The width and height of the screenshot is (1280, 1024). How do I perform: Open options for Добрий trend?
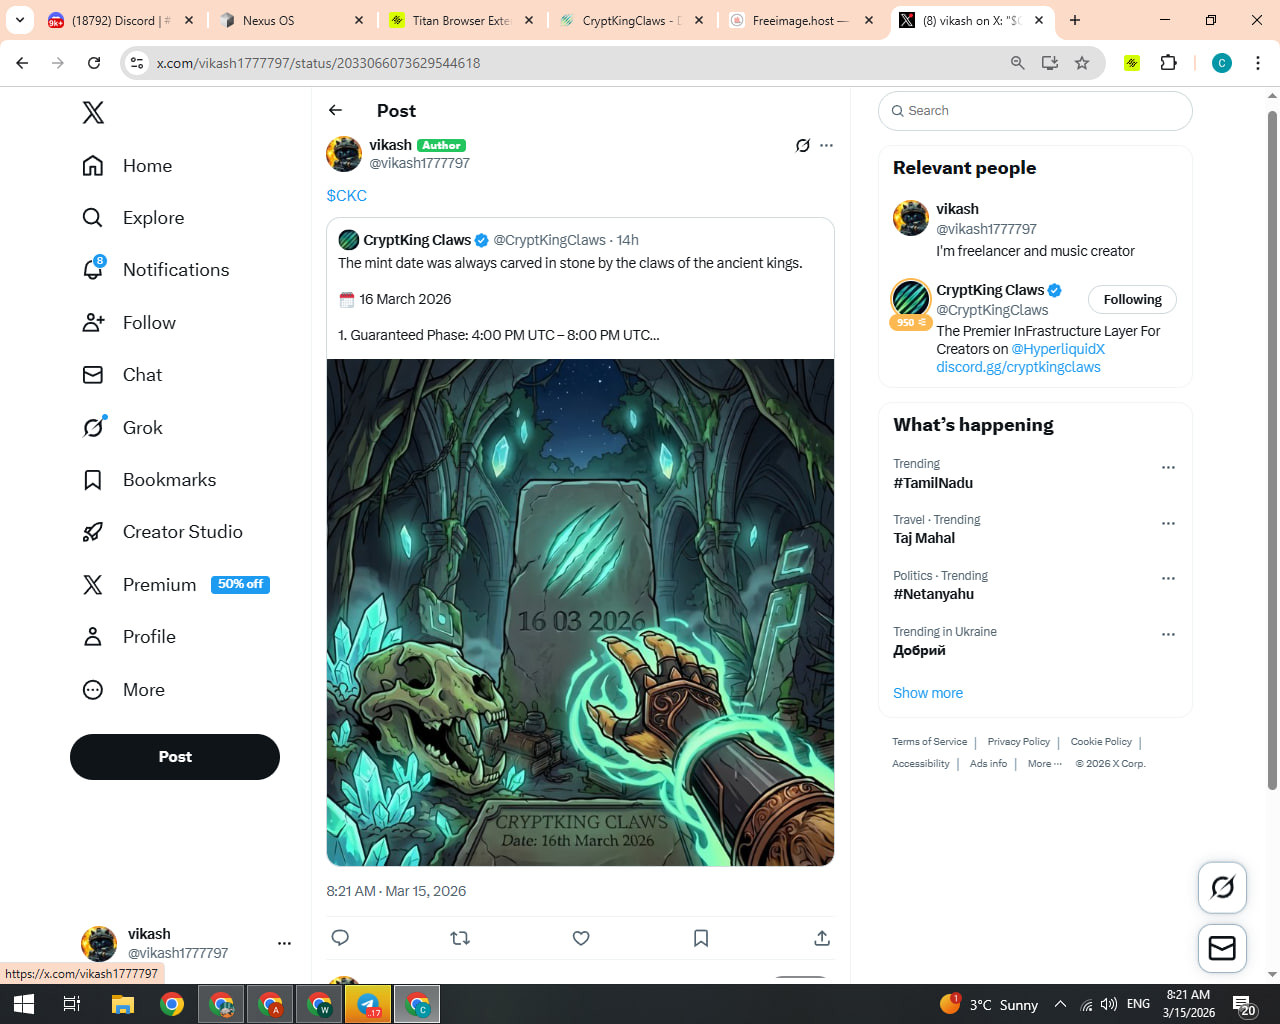1168,634
